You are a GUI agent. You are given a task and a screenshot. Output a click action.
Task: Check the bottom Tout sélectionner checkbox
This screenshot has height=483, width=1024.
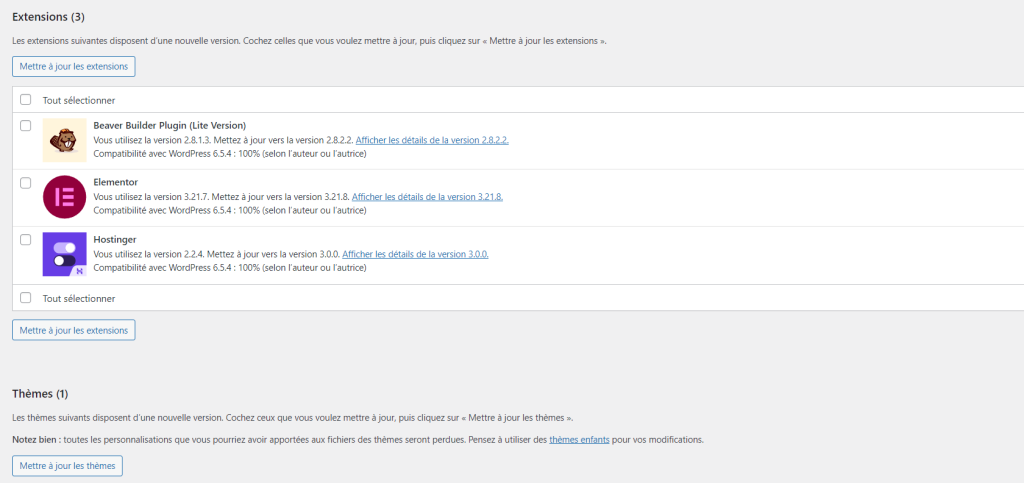25,298
